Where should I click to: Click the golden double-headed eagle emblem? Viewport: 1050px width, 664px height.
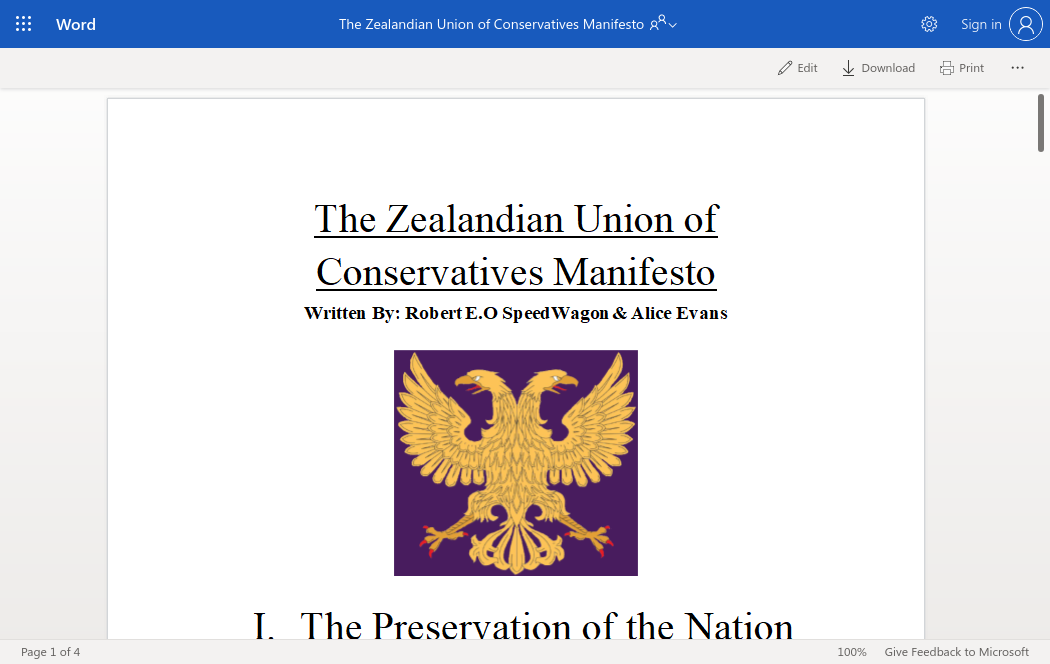click(516, 463)
